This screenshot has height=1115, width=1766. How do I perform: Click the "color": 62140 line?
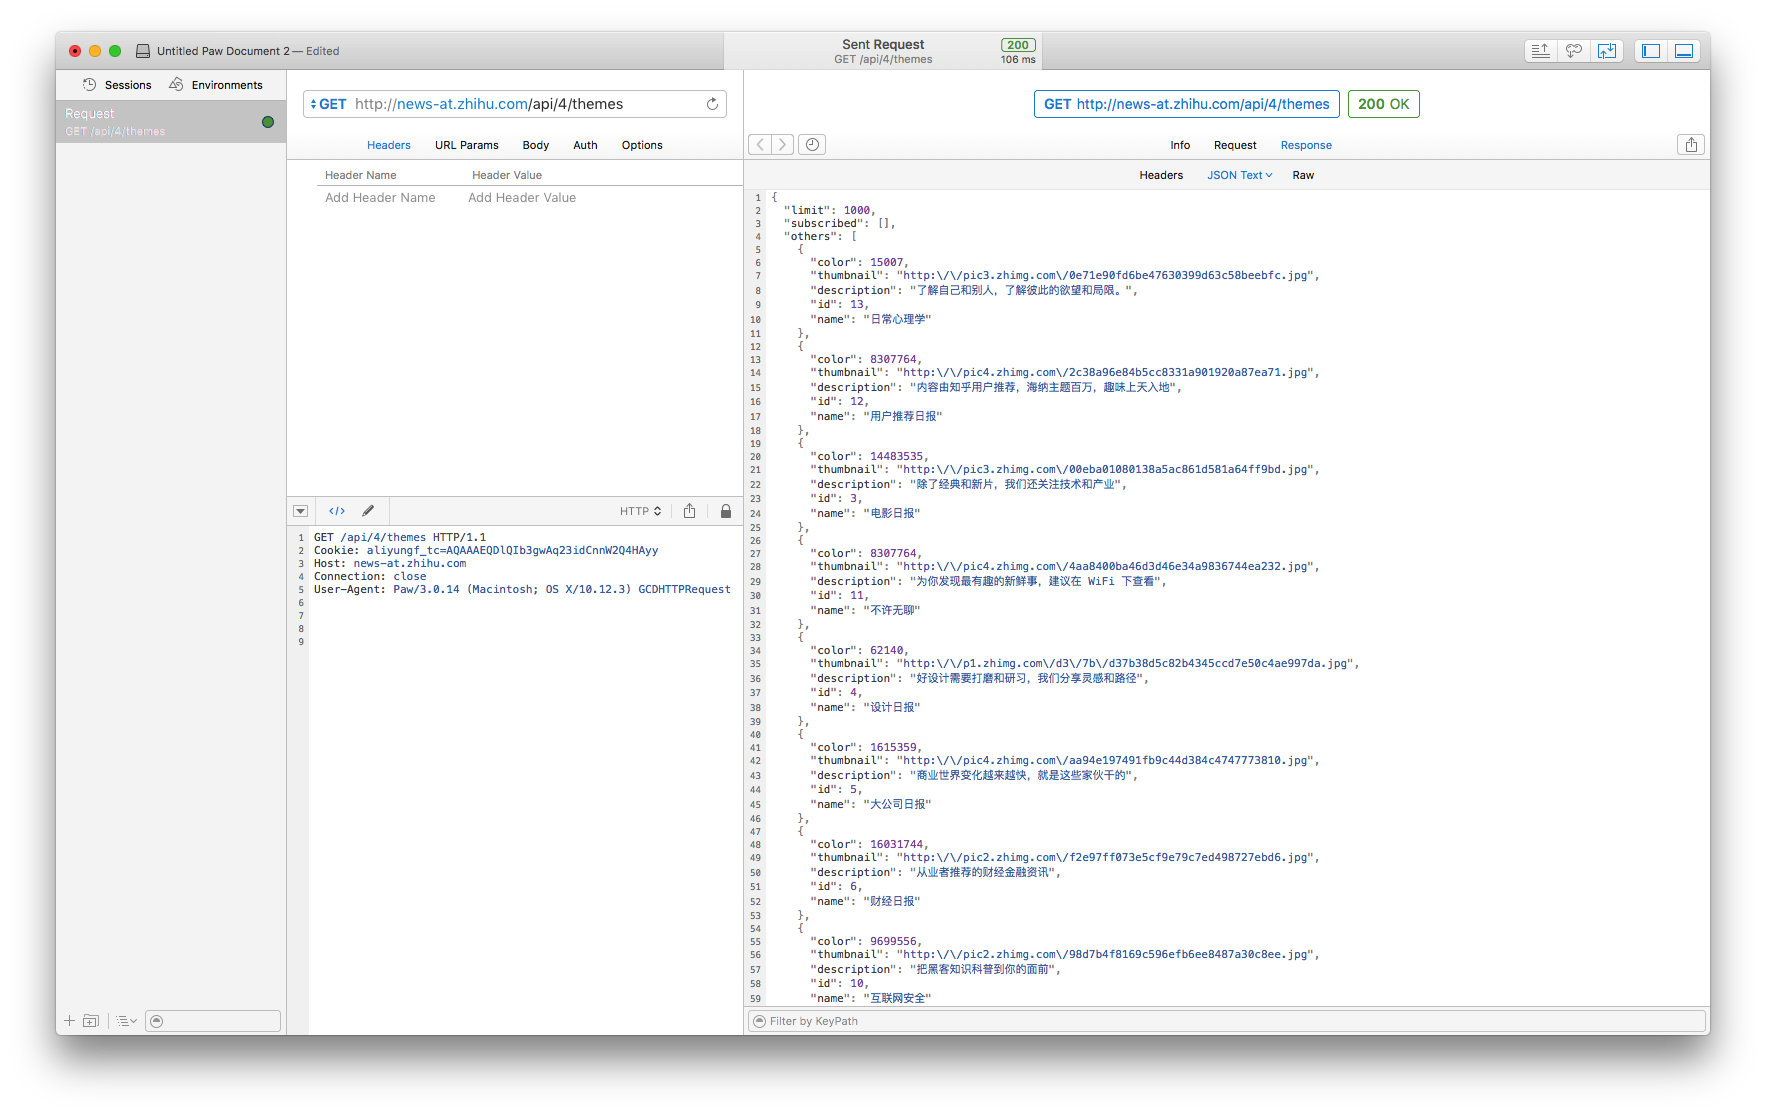859,650
